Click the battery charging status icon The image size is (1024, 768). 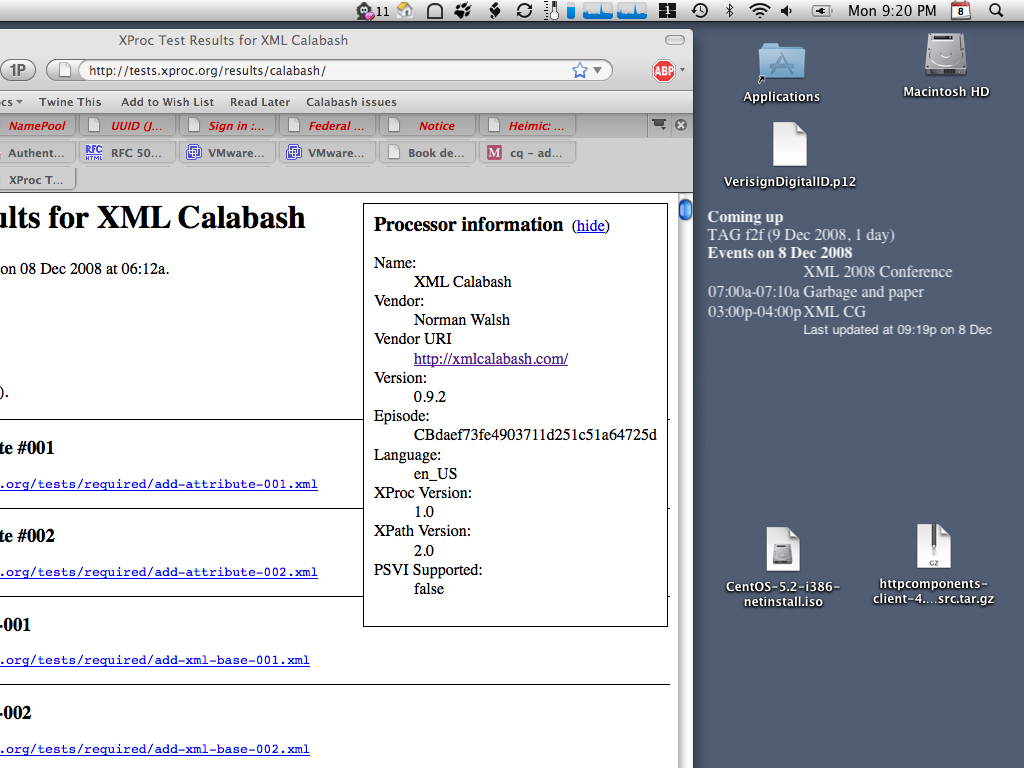822,10
